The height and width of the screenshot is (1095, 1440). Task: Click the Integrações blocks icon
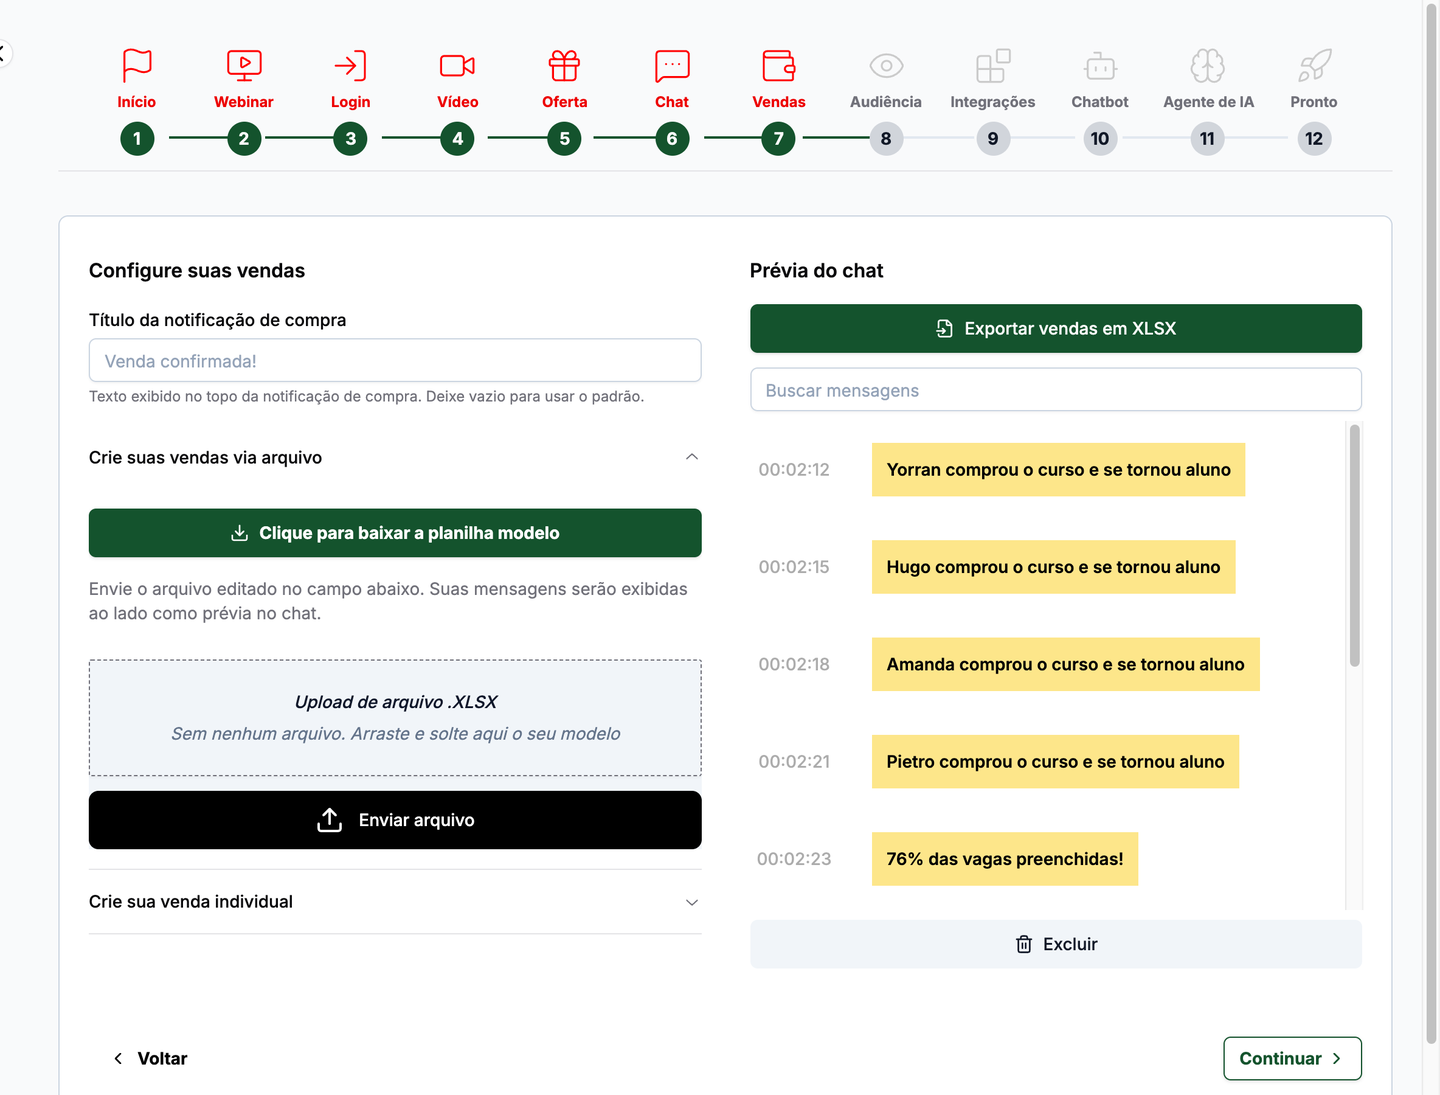[993, 66]
